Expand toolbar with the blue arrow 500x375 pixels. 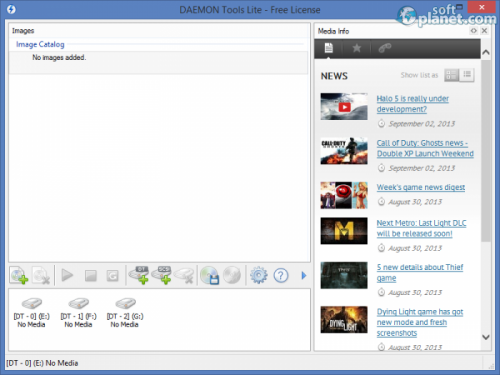(304, 275)
